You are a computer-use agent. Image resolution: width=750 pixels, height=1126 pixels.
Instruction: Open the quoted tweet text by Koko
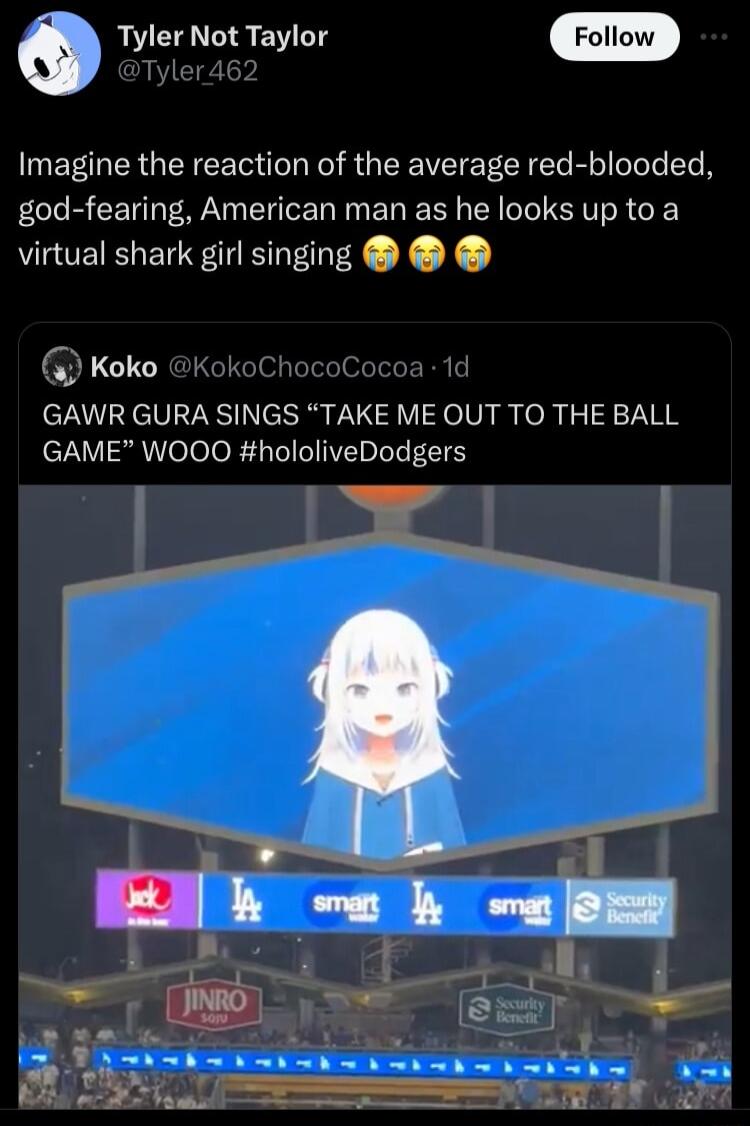(x=361, y=433)
